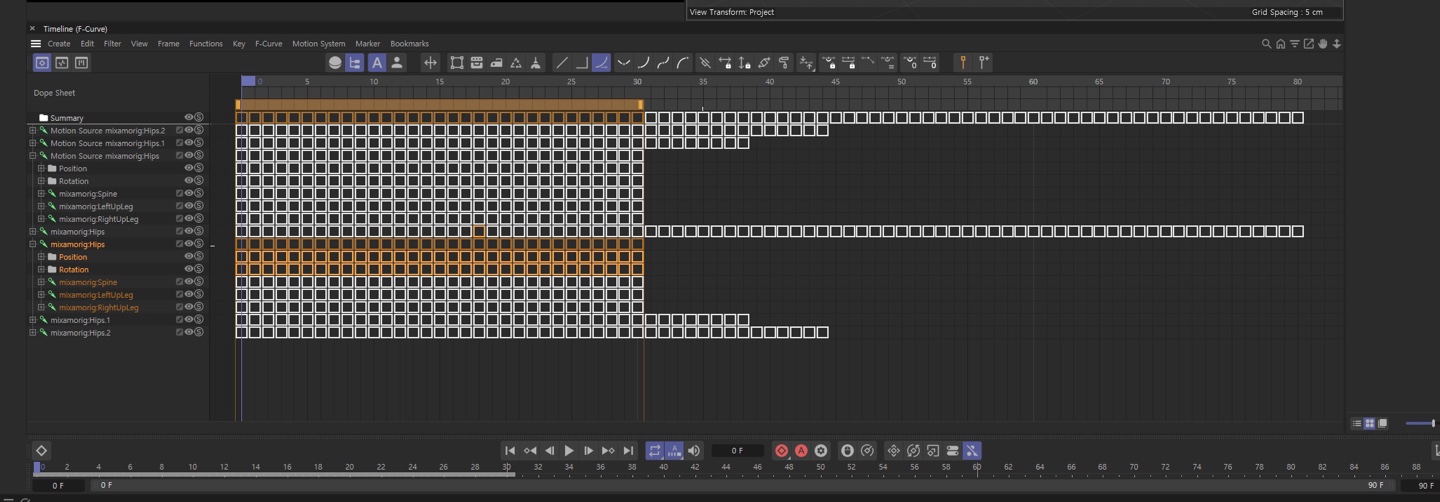Toggle sound speaker button in playback bar
Viewport: 1440px width, 502px height.
694,451
